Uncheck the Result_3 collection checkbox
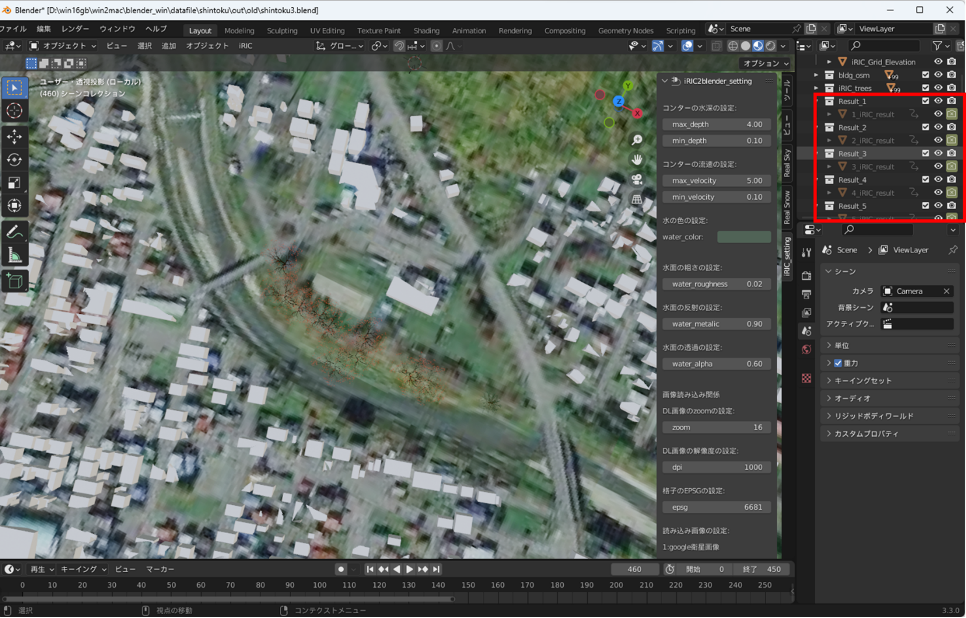The width and height of the screenshot is (966, 618). [x=925, y=154]
